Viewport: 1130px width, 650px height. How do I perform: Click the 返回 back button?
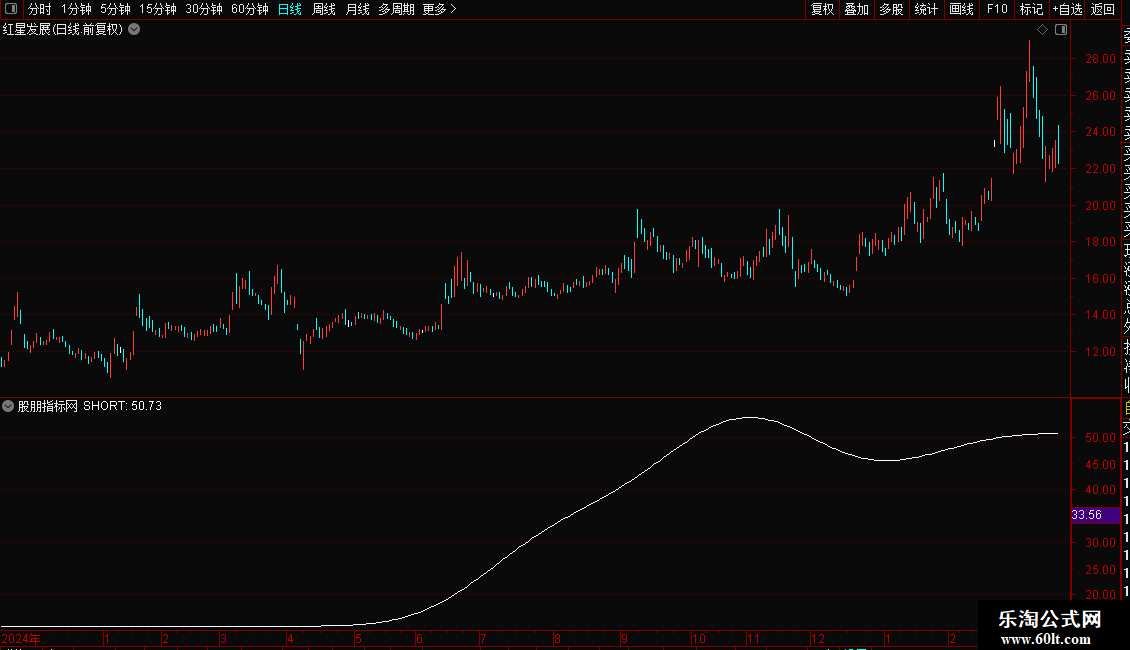1103,9
